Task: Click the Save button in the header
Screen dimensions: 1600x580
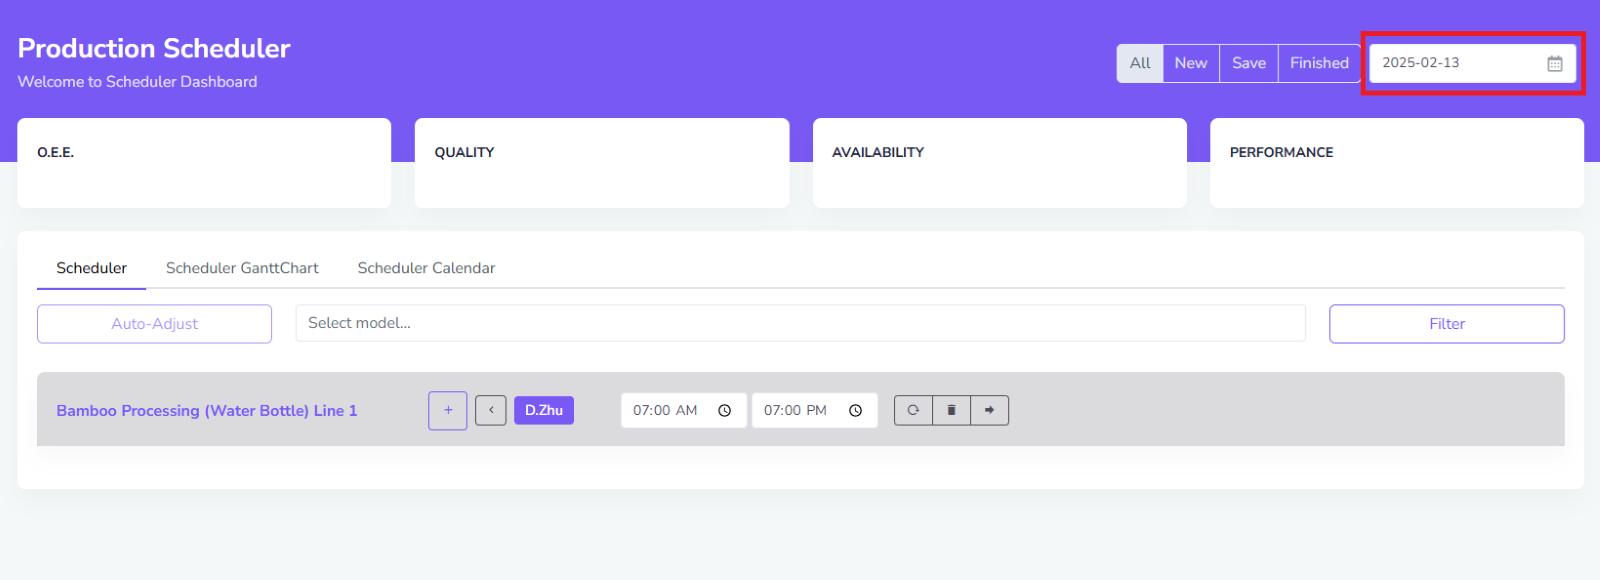Action: tap(1248, 63)
